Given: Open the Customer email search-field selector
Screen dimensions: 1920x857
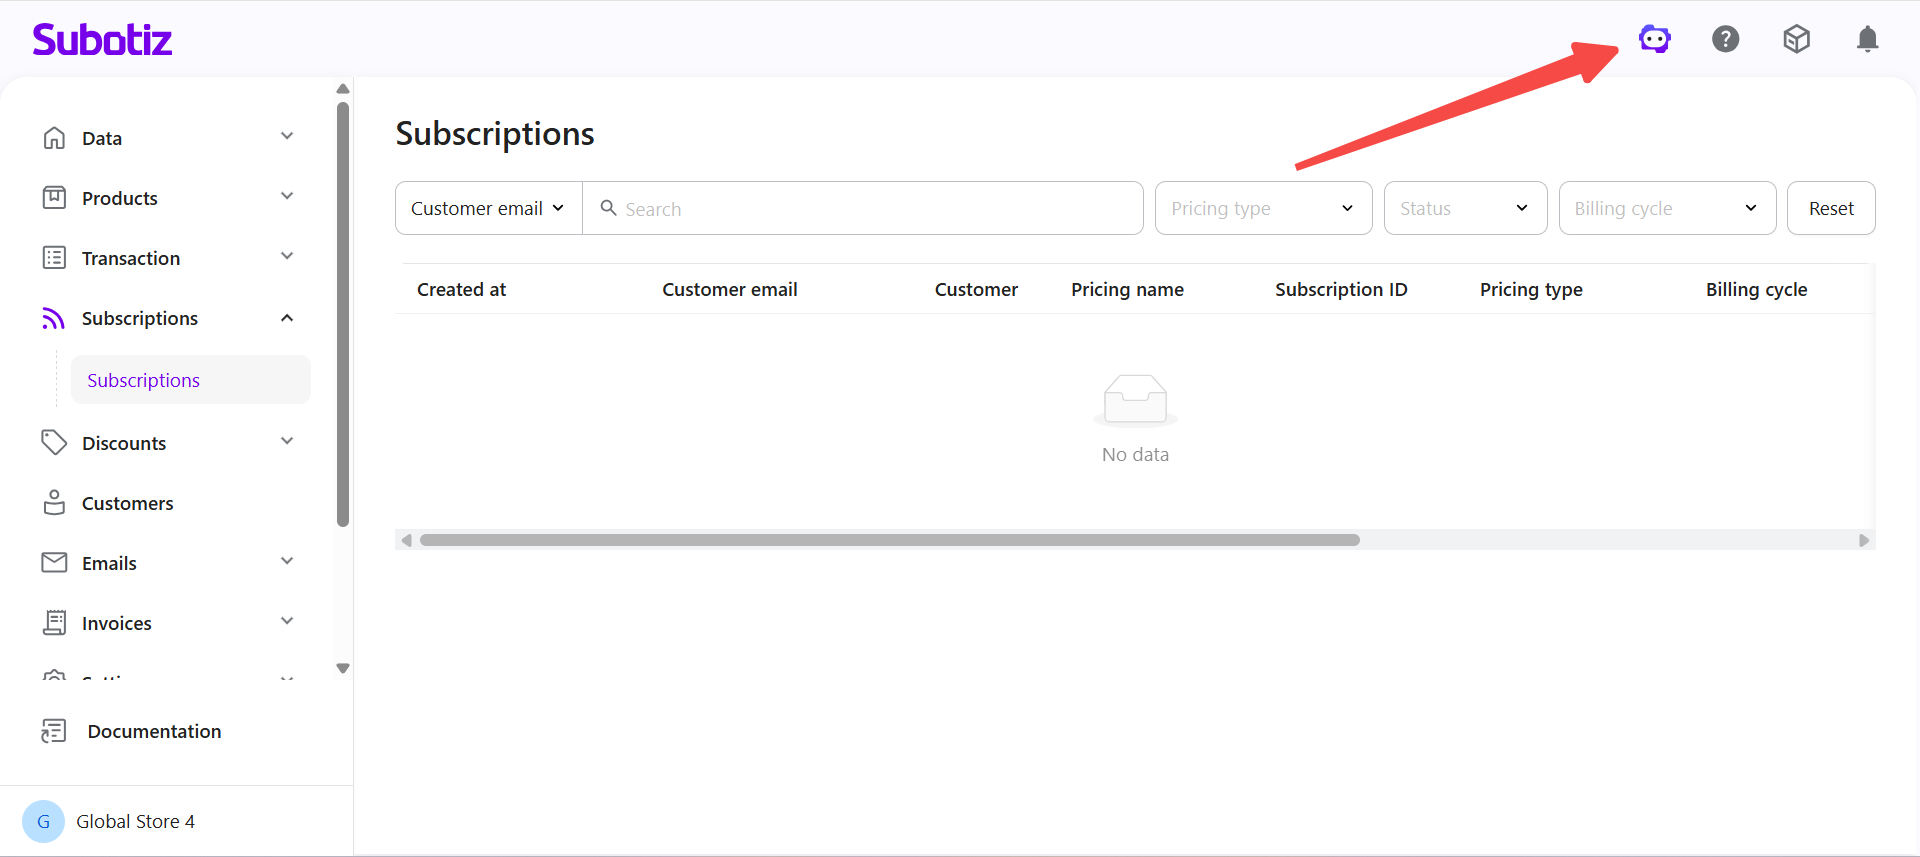Looking at the screenshot, I should point(488,208).
